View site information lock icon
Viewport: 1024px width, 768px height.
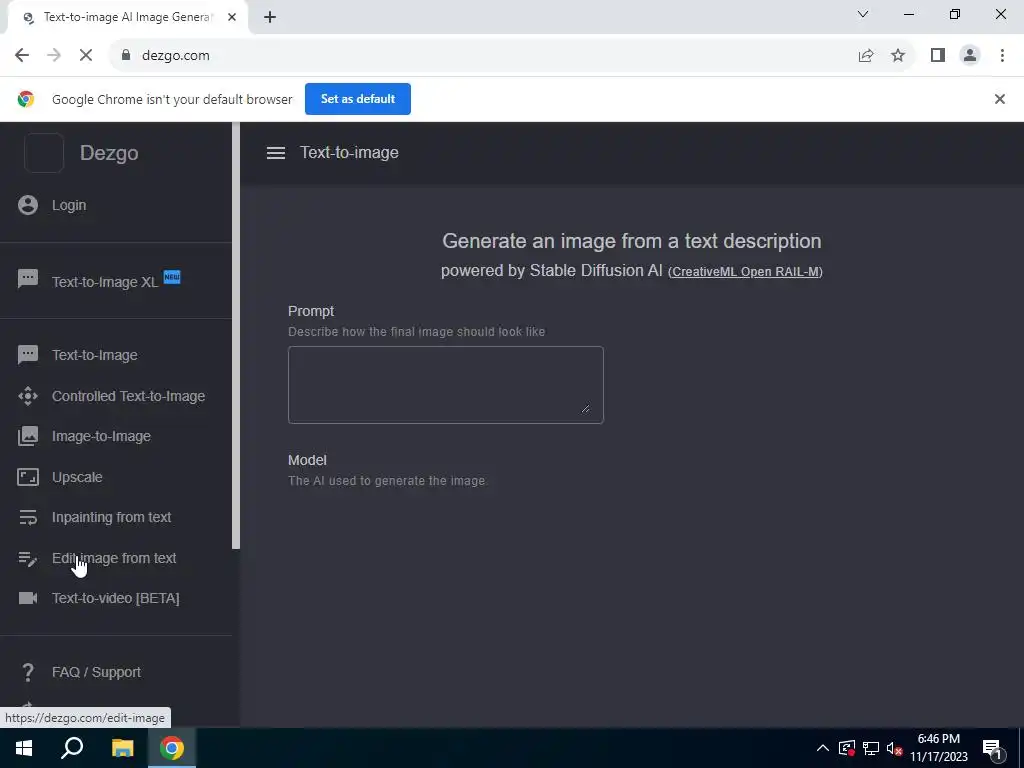pyautogui.click(x=126, y=56)
